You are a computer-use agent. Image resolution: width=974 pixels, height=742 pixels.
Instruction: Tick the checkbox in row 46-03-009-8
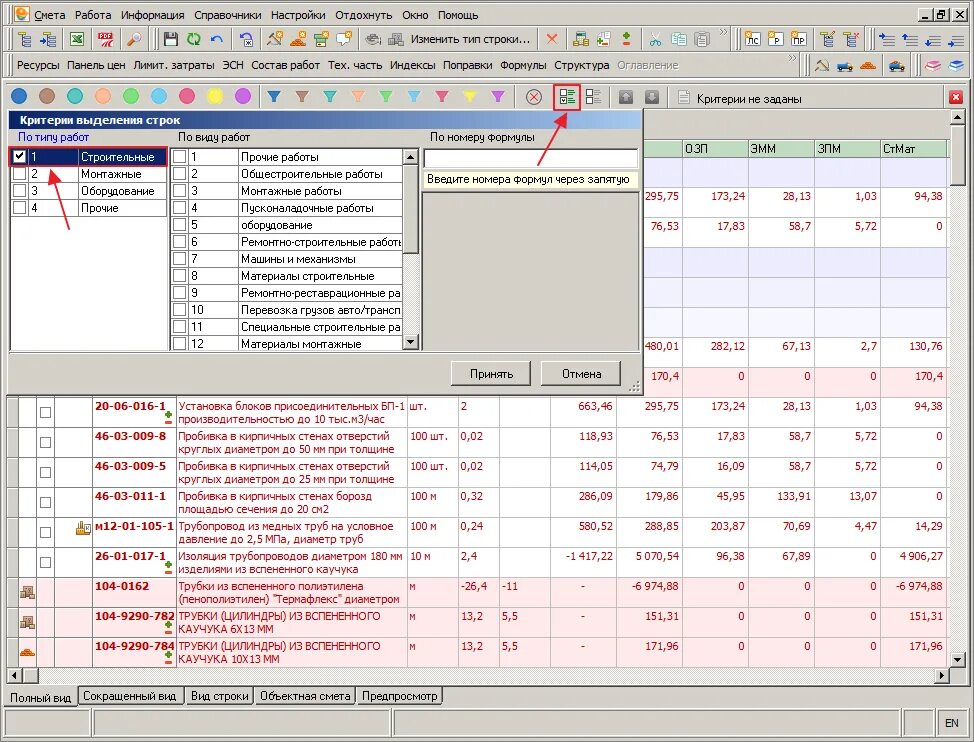coord(45,442)
